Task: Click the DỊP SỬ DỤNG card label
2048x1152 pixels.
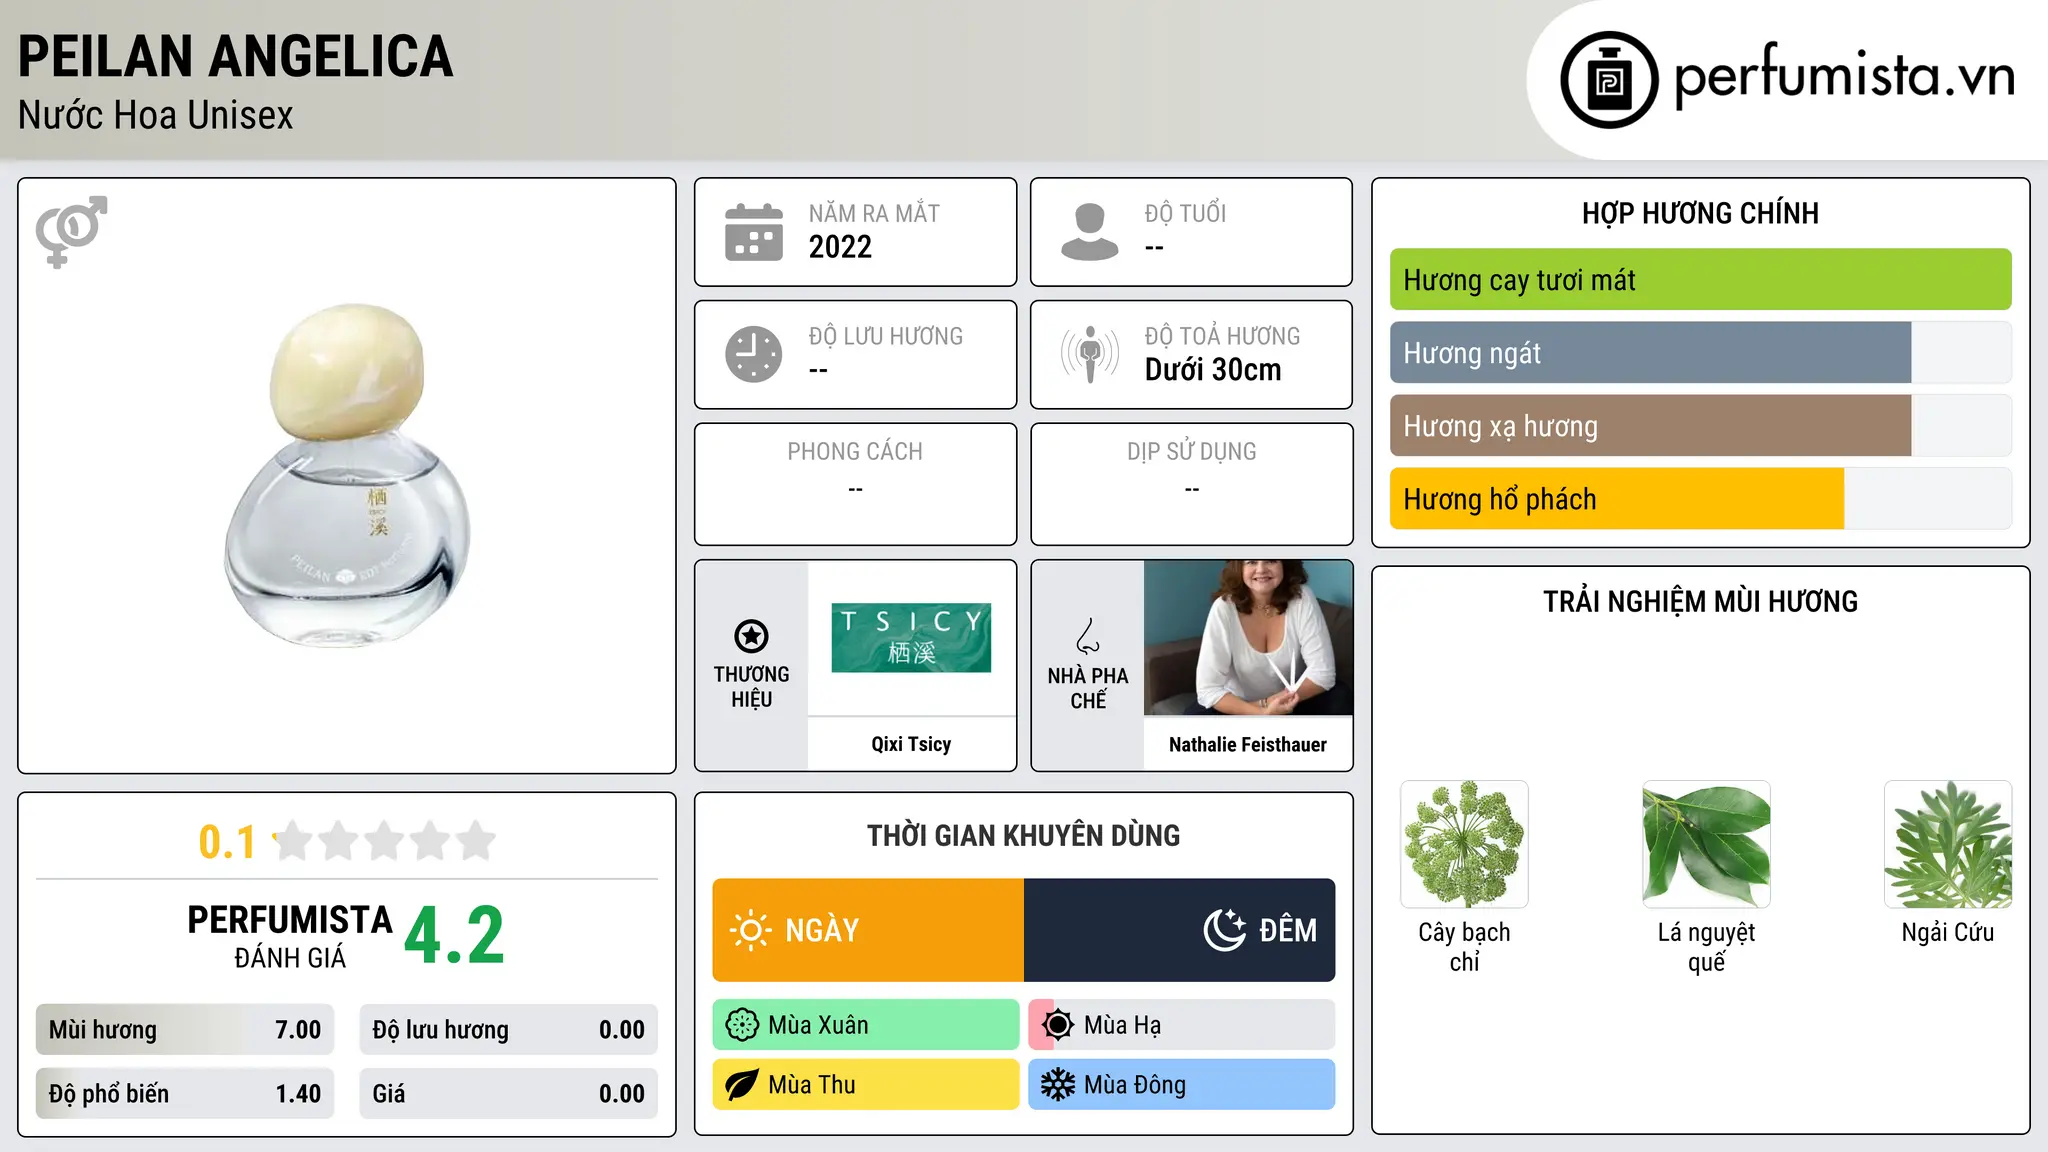Action: point(1192,452)
